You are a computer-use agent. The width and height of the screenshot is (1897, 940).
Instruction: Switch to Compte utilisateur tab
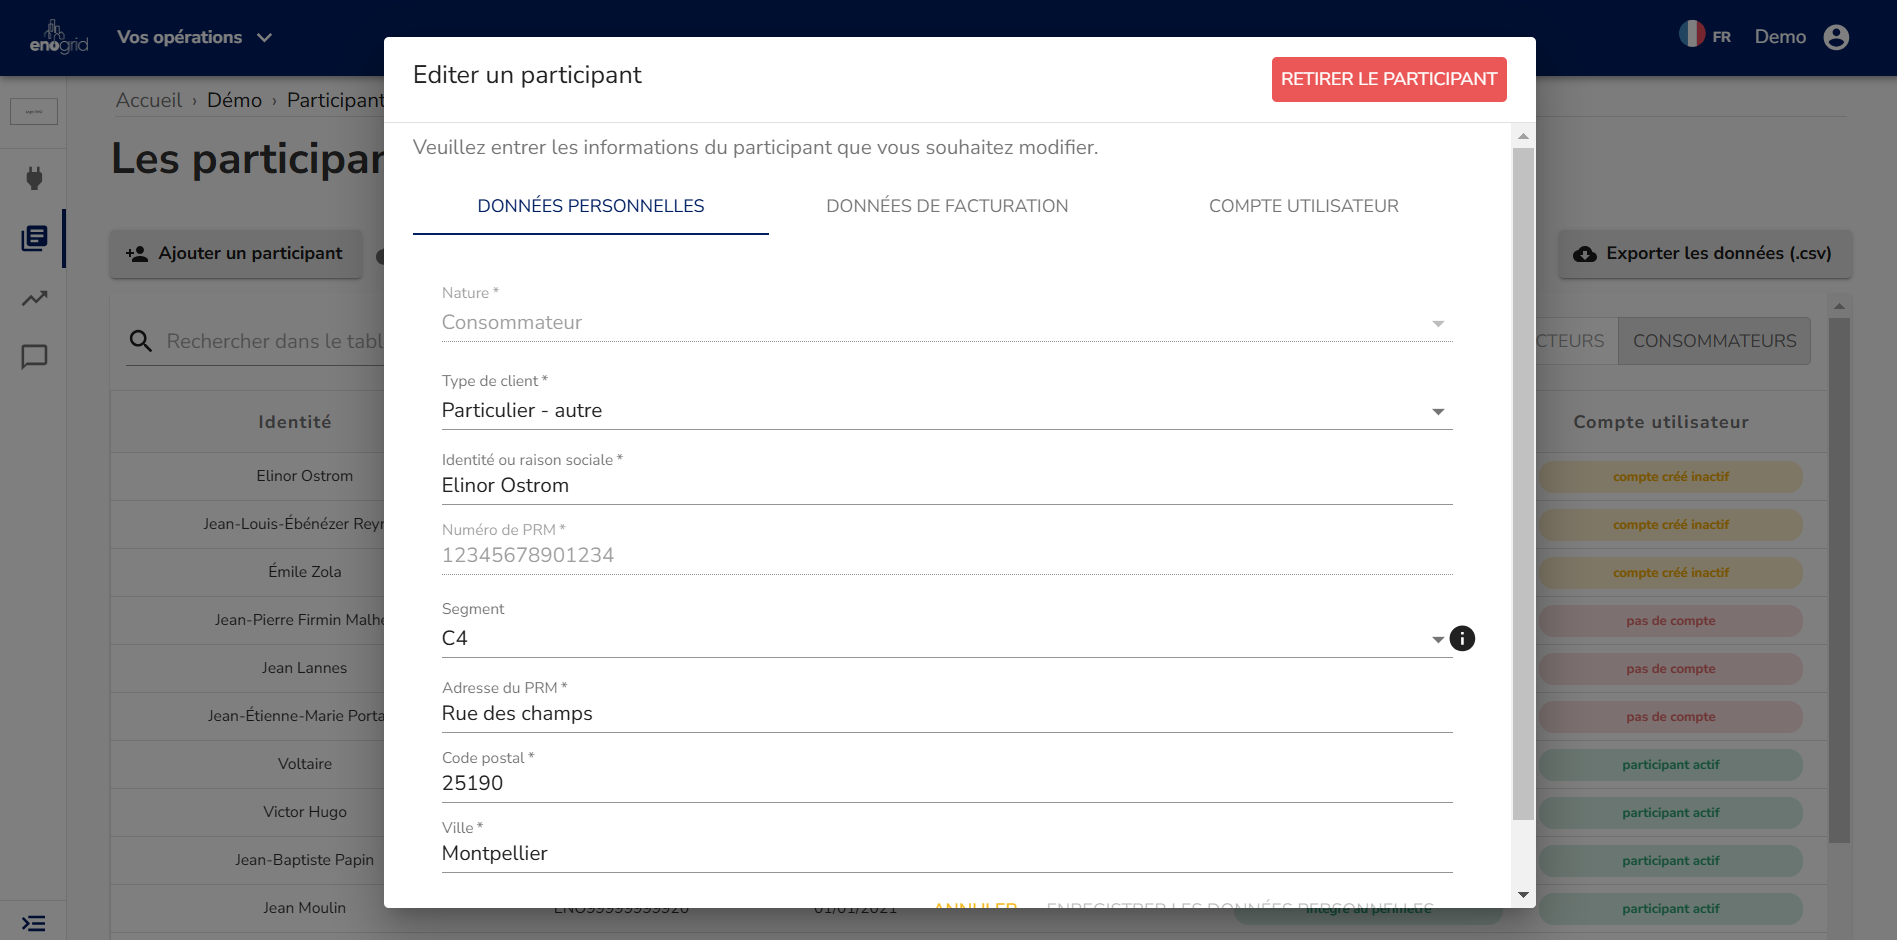(1303, 206)
